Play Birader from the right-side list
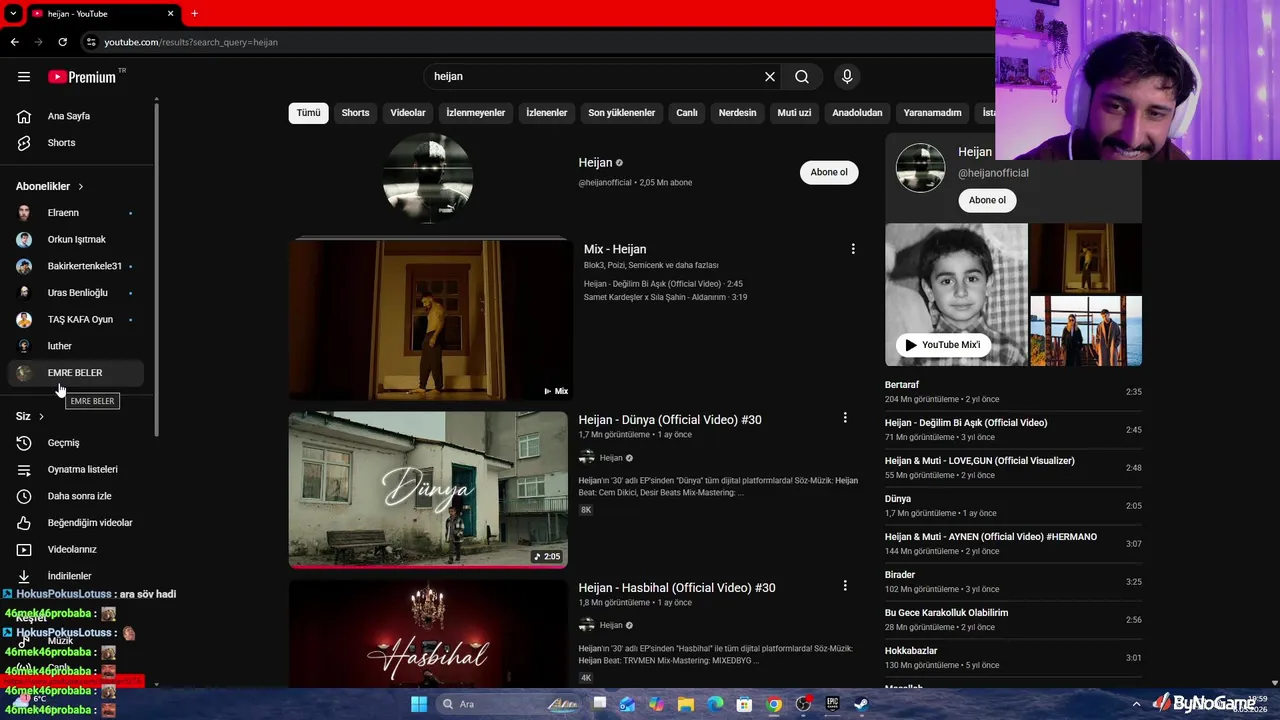This screenshot has width=1280, height=720. coord(1013,582)
